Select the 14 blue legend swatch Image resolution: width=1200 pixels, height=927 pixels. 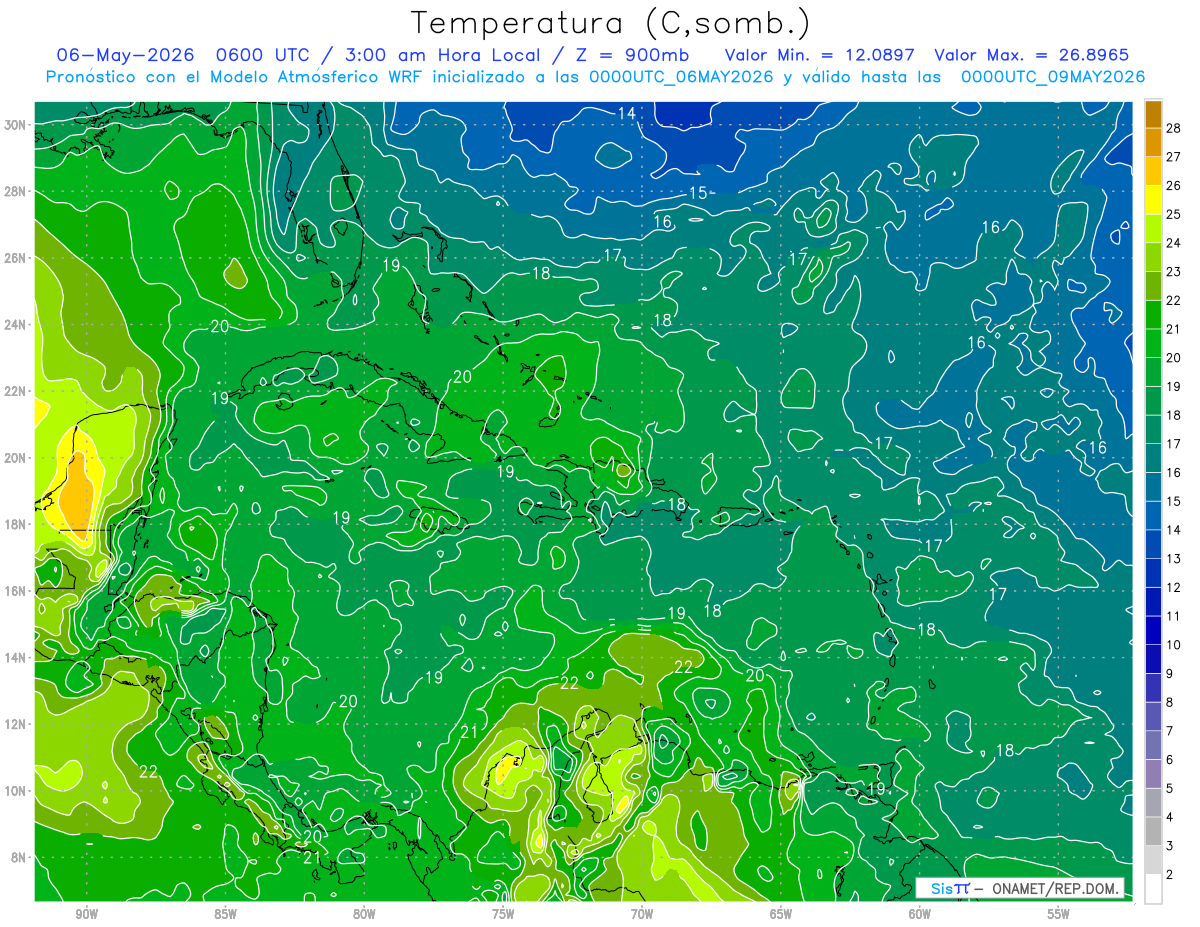click(1153, 516)
